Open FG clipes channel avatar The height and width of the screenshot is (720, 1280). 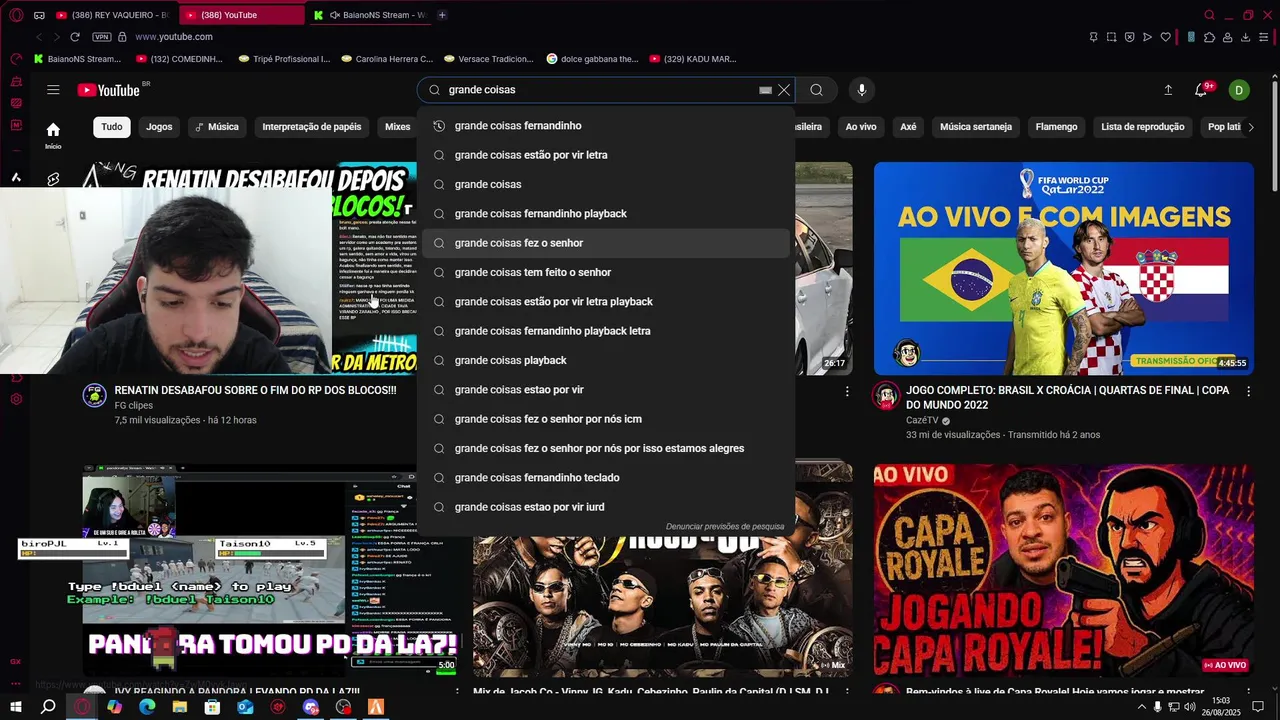click(x=95, y=395)
